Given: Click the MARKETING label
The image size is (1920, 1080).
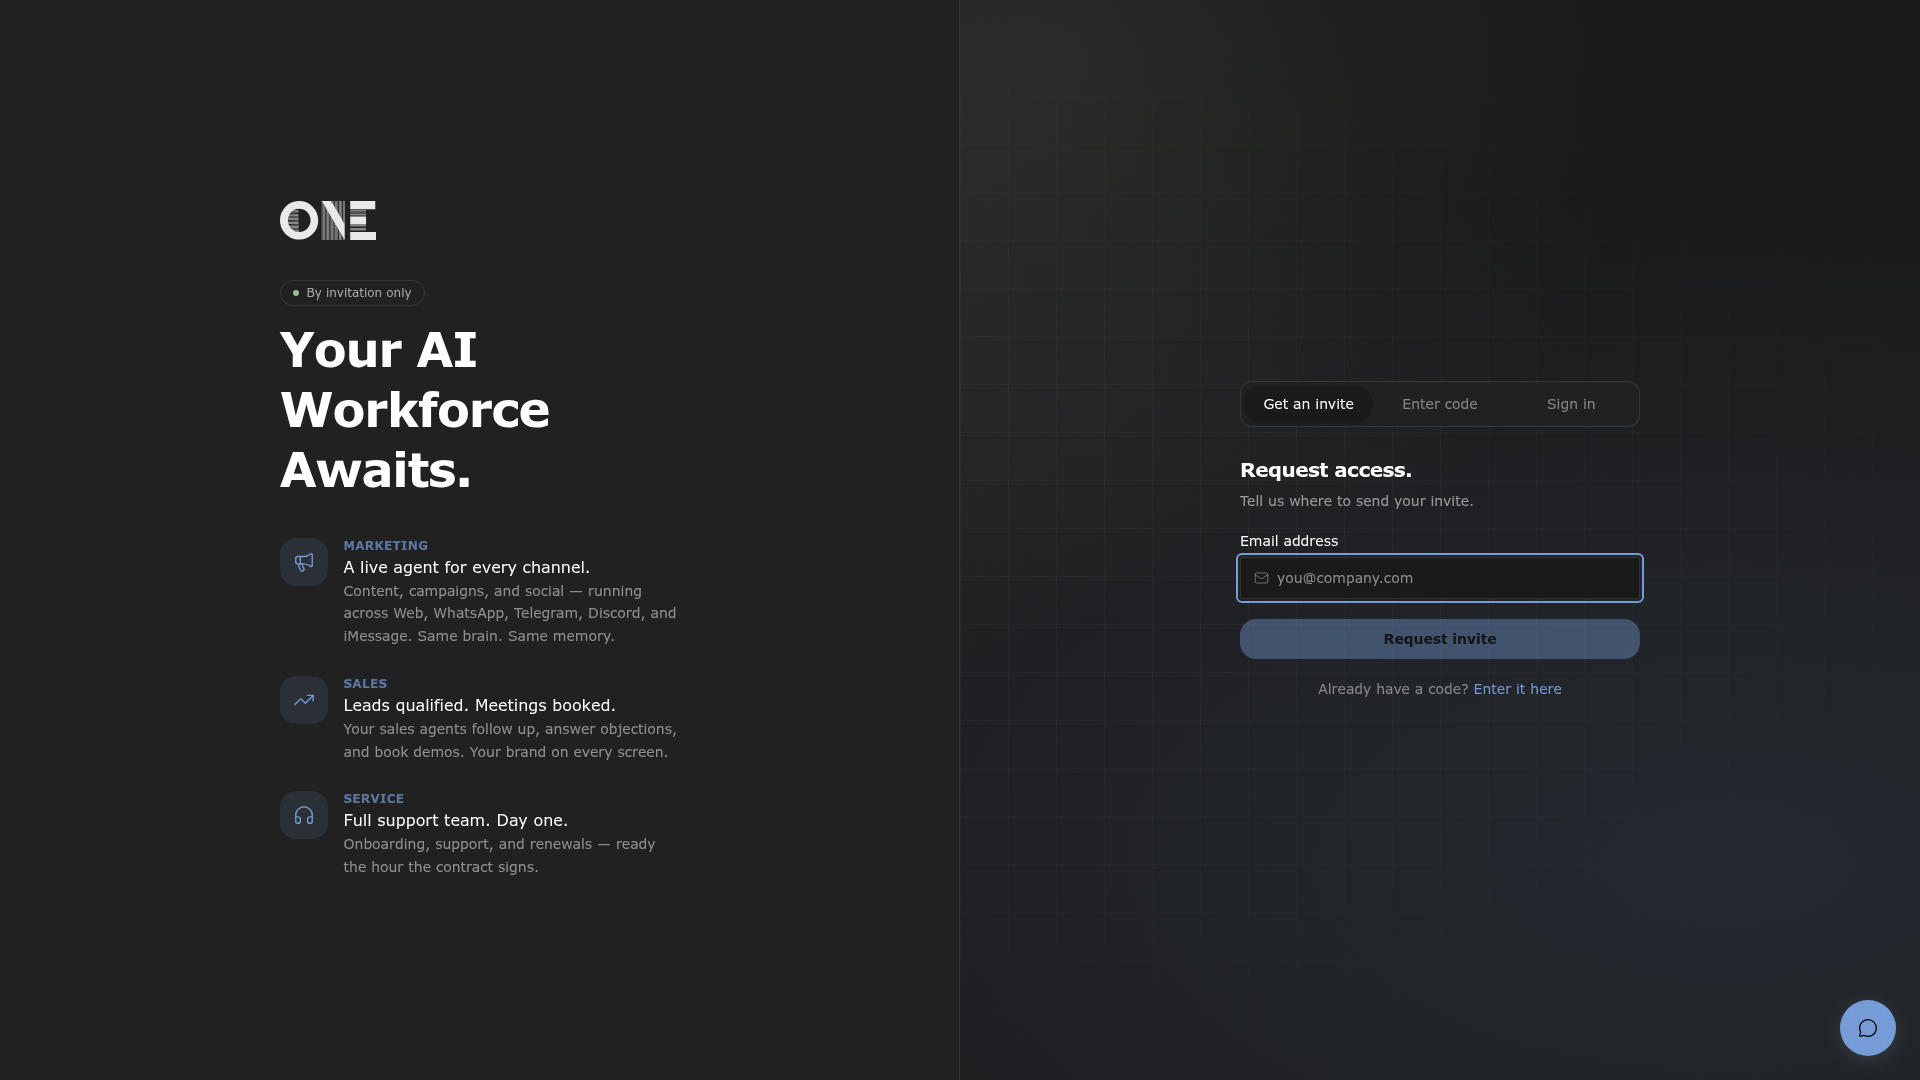Looking at the screenshot, I should pyautogui.click(x=386, y=546).
